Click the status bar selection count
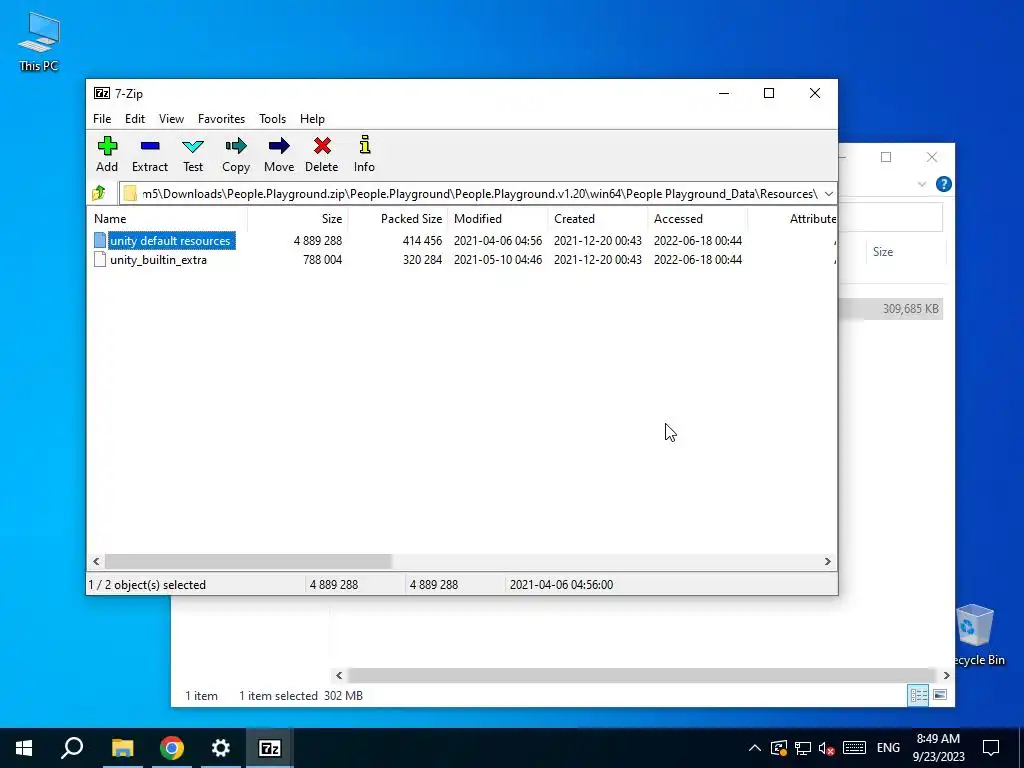The image size is (1024, 768). click(147, 584)
